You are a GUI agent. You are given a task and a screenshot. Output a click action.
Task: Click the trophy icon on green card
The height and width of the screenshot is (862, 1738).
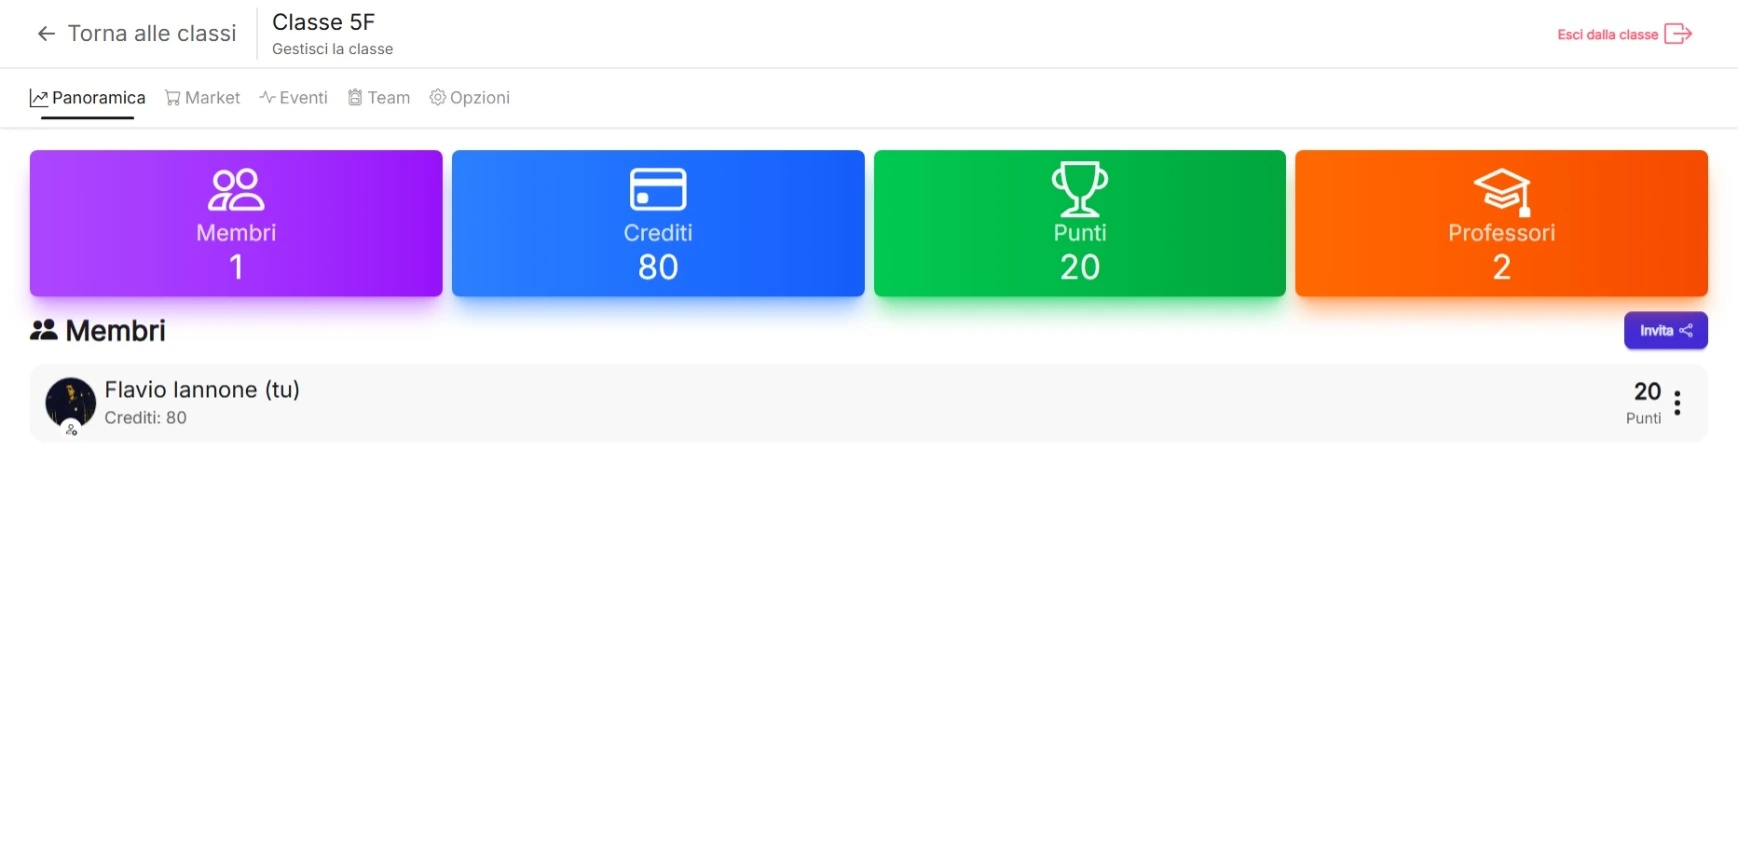[x=1079, y=189]
